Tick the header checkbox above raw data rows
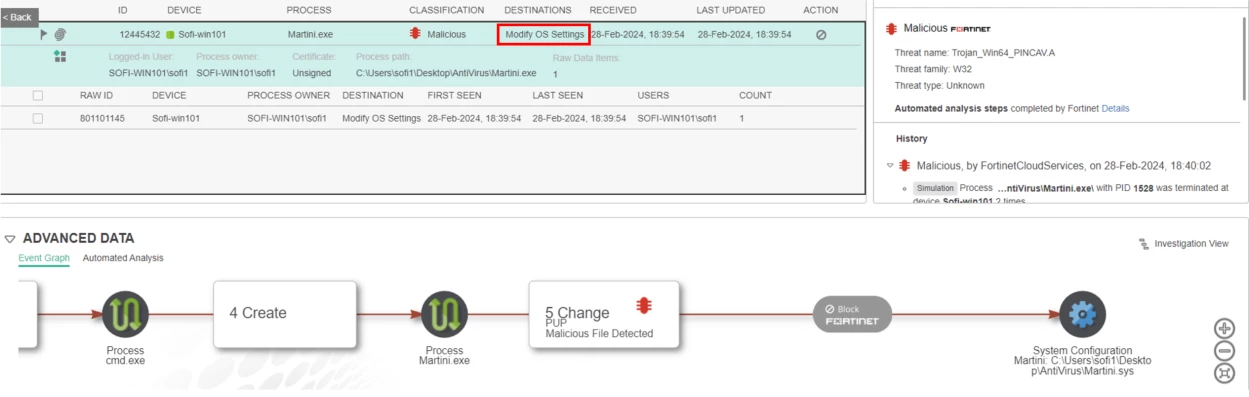This screenshot has width=1249, height=397. click(38, 96)
